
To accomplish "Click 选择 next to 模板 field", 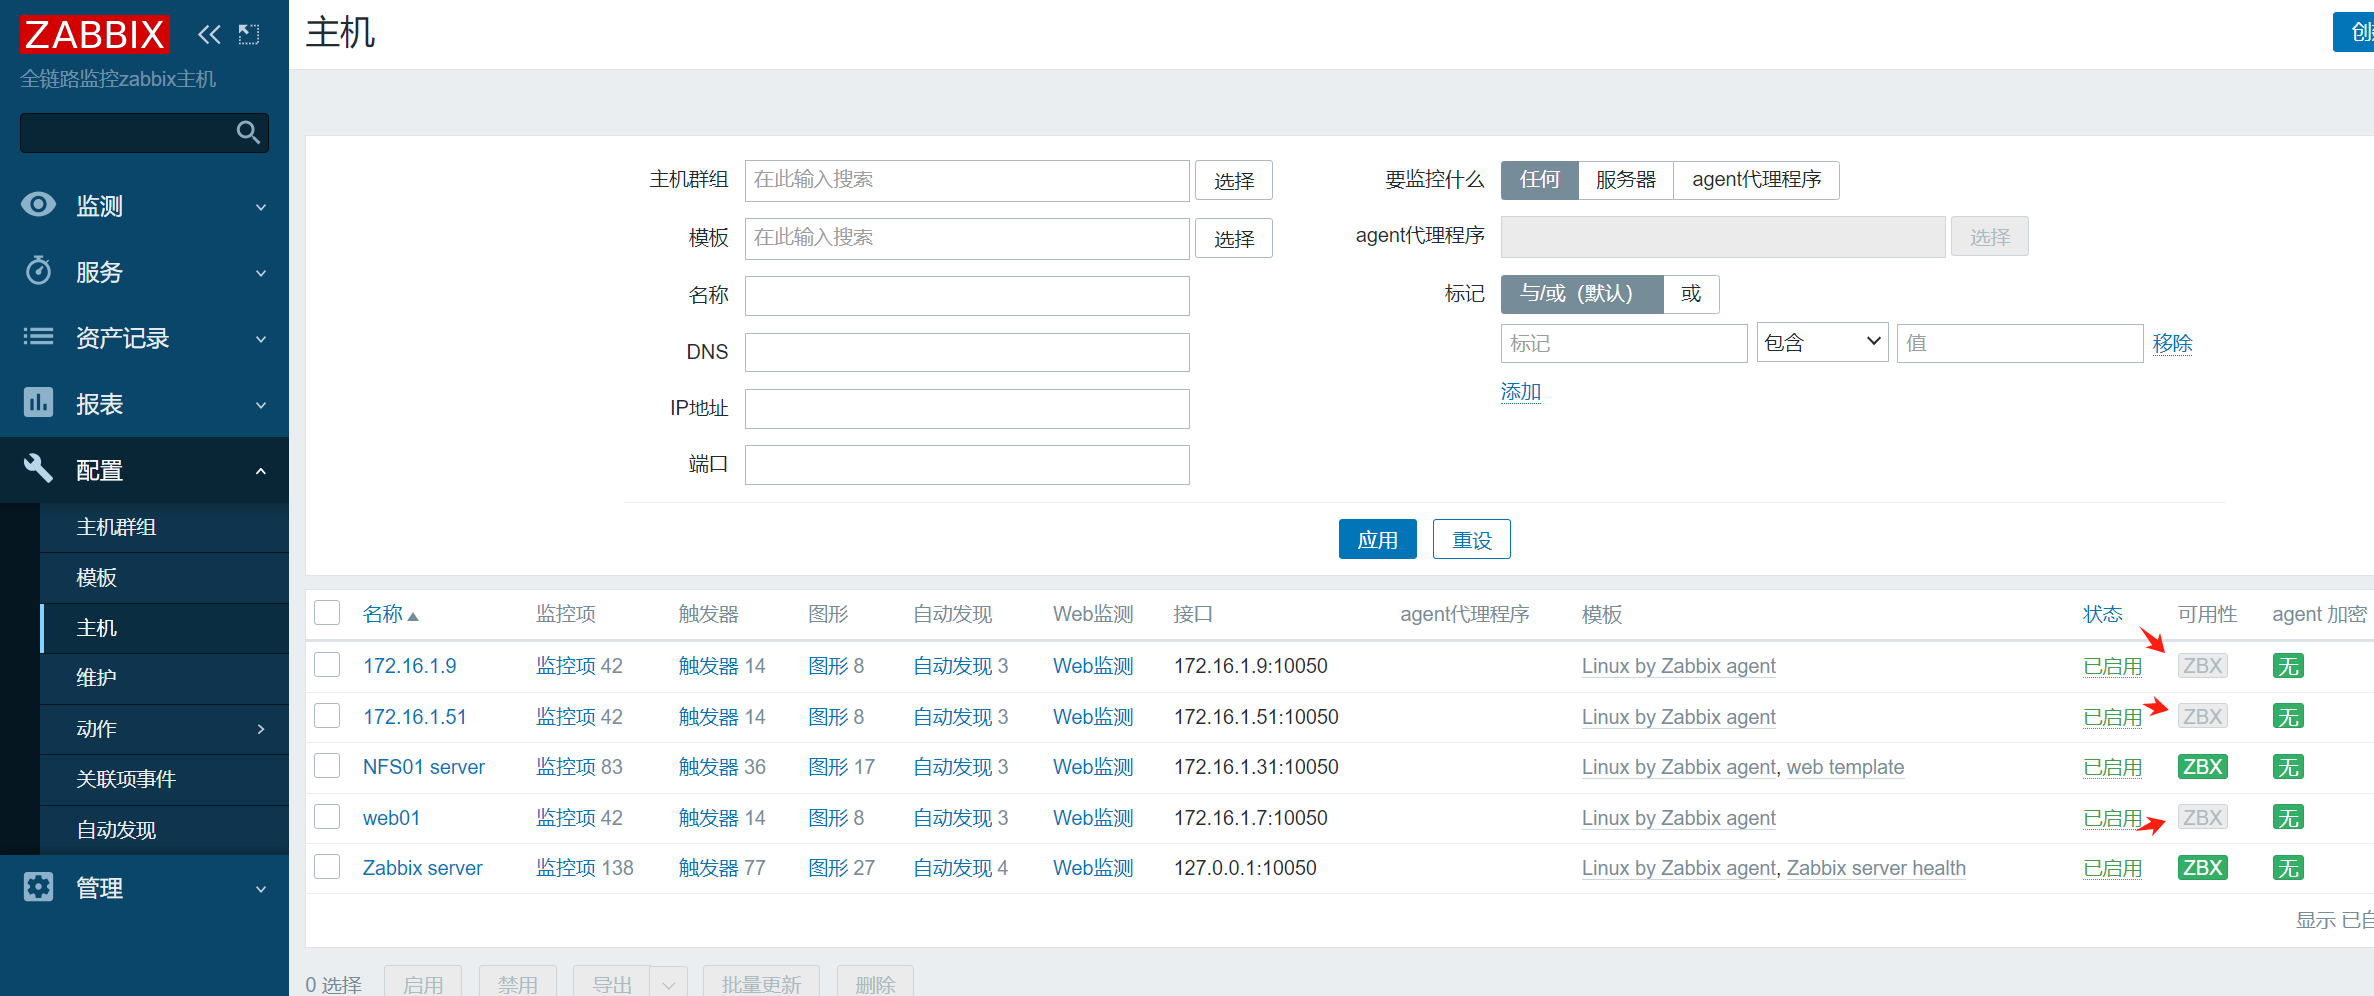I will 1234,239.
